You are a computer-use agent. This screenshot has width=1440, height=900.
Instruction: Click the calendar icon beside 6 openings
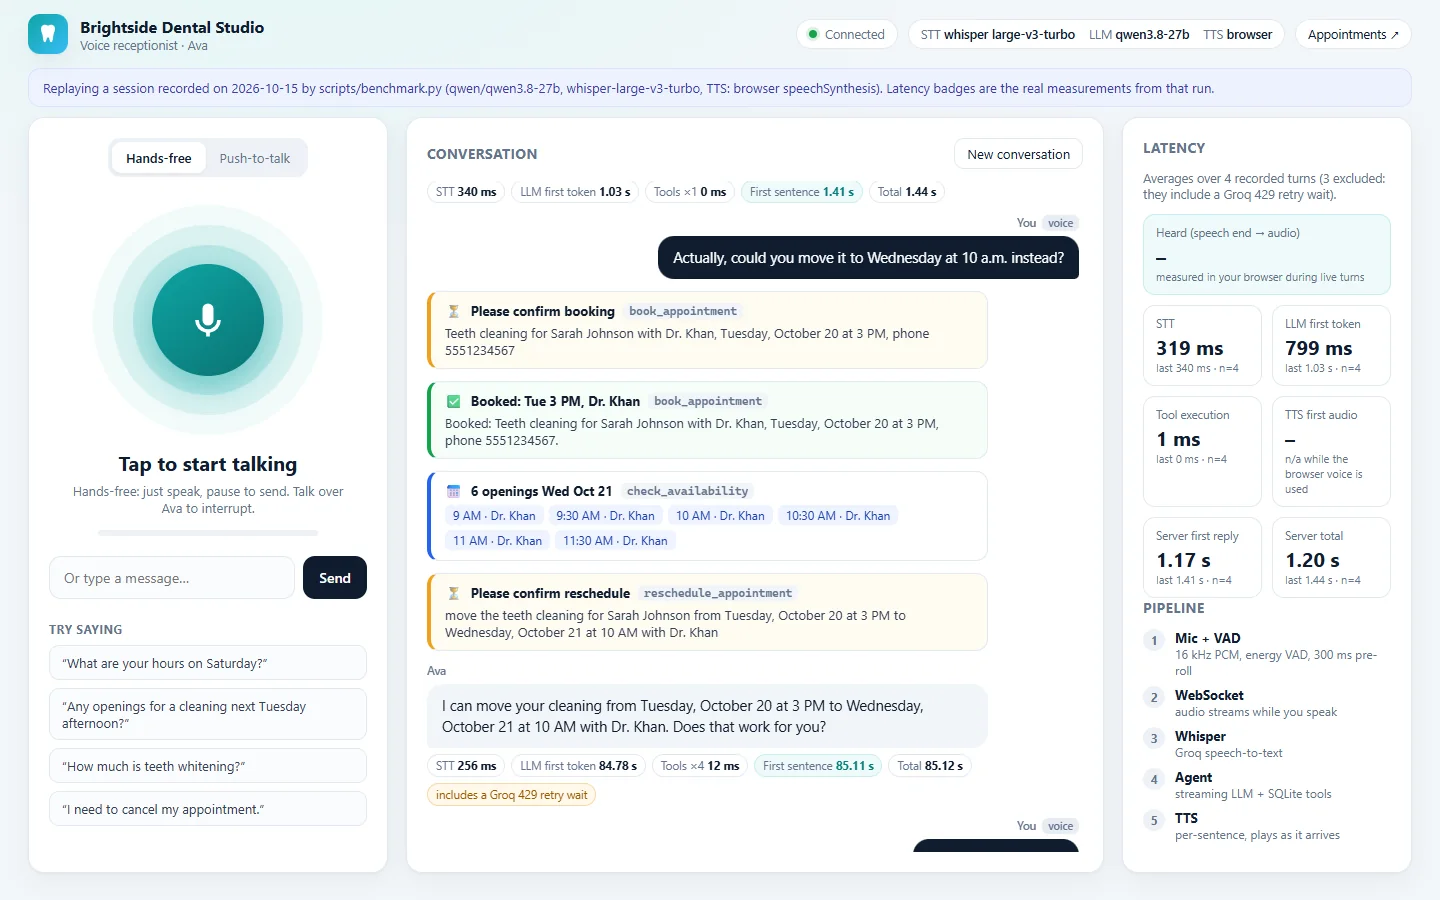coord(453,491)
